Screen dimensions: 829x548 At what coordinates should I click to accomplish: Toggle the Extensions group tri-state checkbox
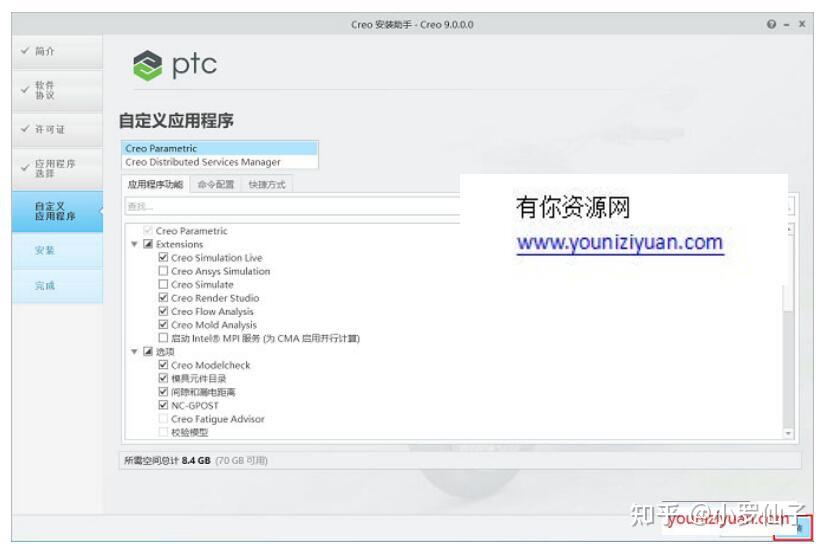point(148,244)
